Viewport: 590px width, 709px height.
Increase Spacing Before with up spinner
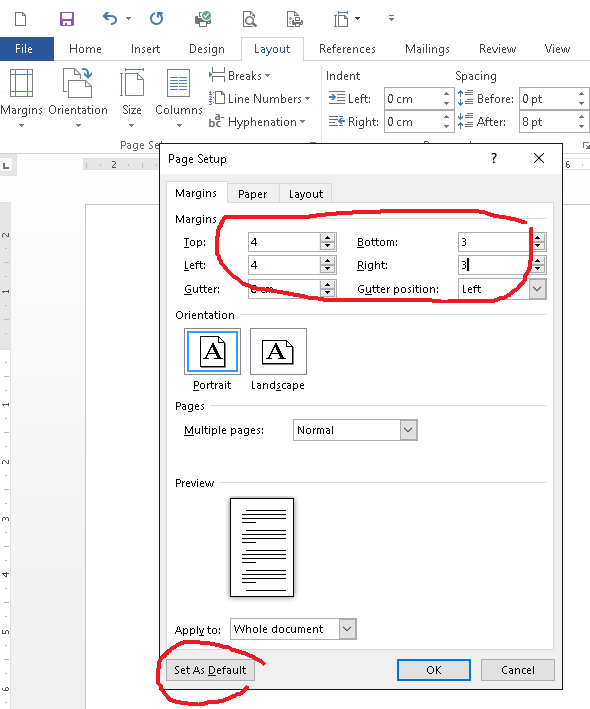coord(582,94)
